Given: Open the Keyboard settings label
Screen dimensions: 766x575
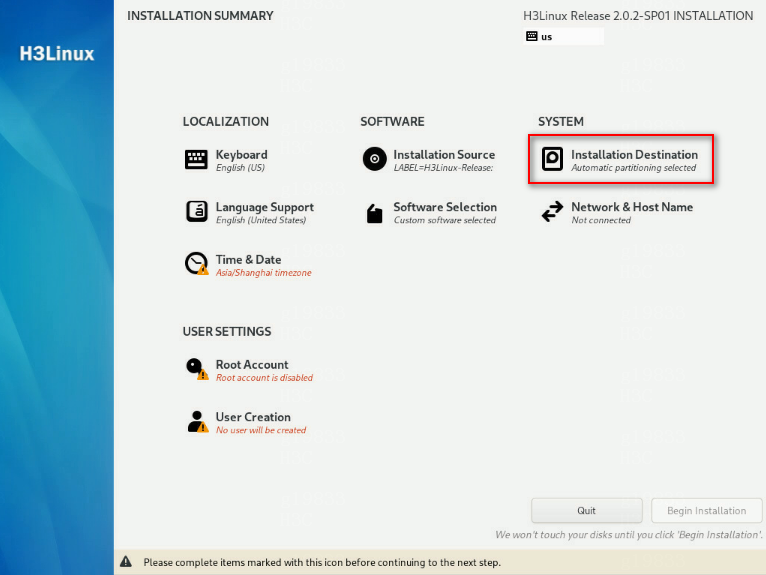Looking at the screenshot, I should (241, 155).
